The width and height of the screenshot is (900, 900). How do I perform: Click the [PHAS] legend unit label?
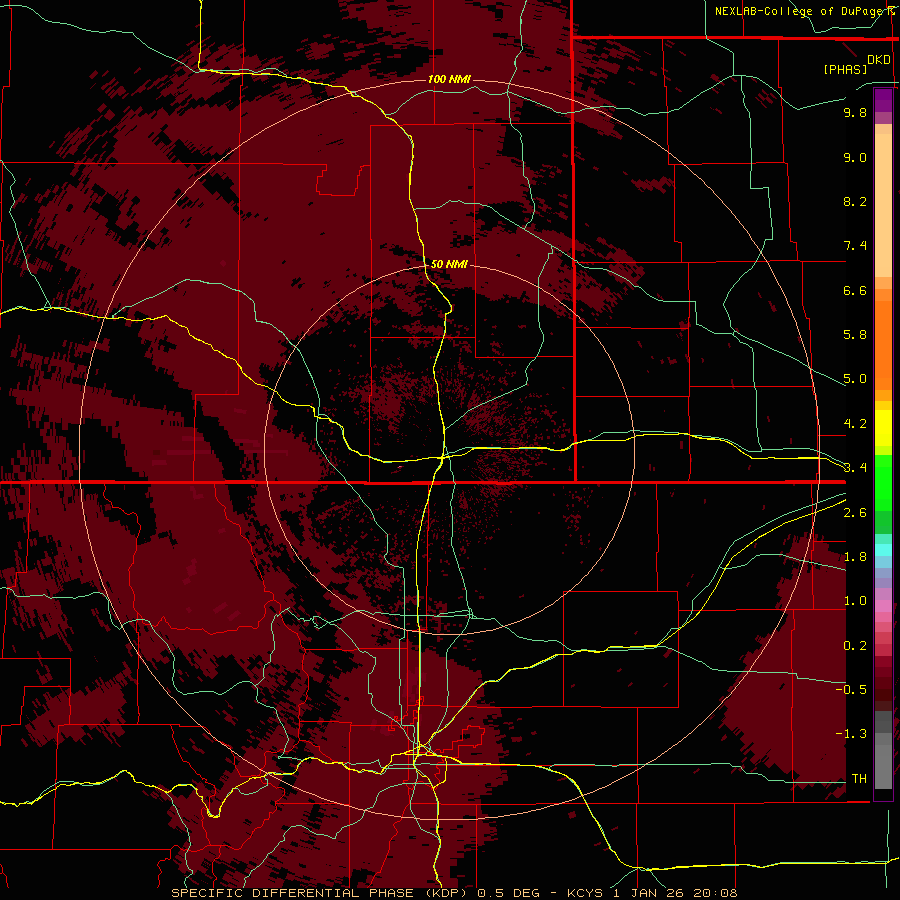(x=845, y=69)
